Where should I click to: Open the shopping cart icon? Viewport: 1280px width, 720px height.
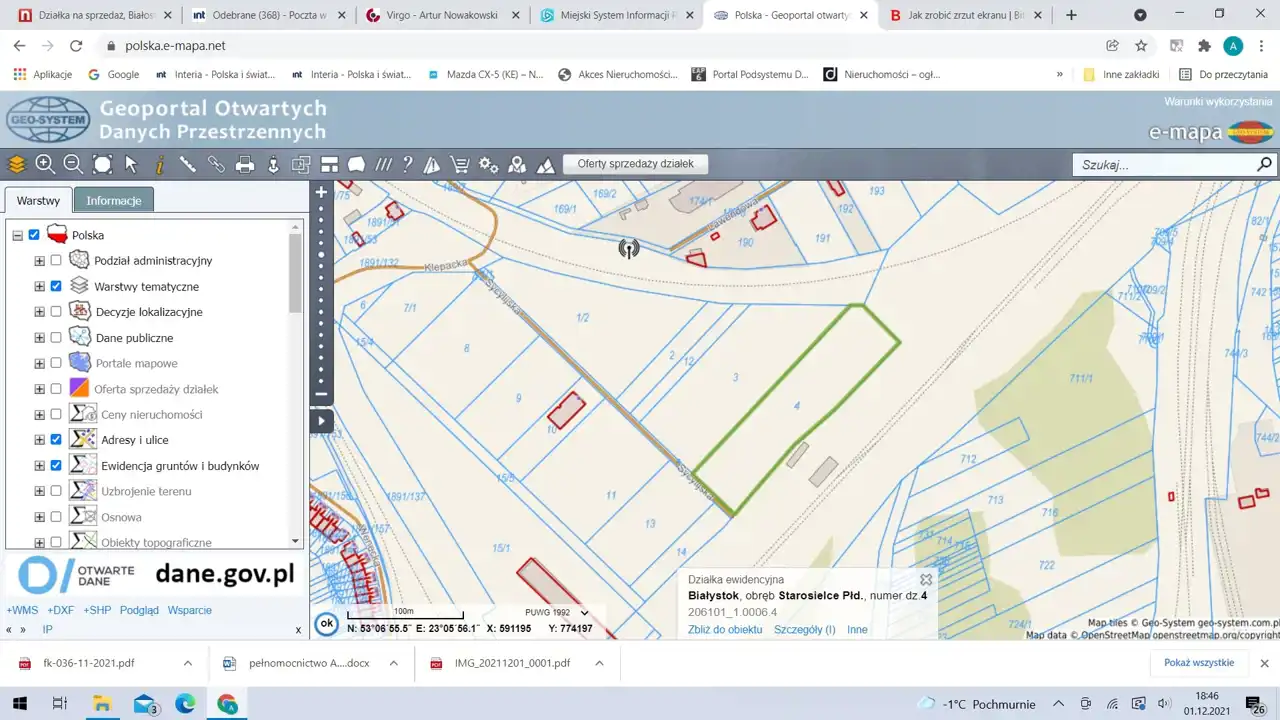460,165
